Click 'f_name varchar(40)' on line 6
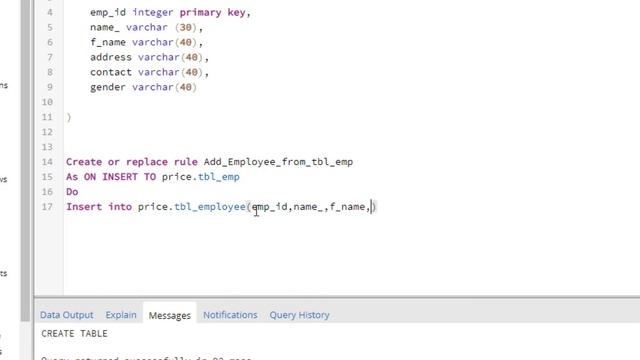The image size is (640, 360). coord(147,42)
